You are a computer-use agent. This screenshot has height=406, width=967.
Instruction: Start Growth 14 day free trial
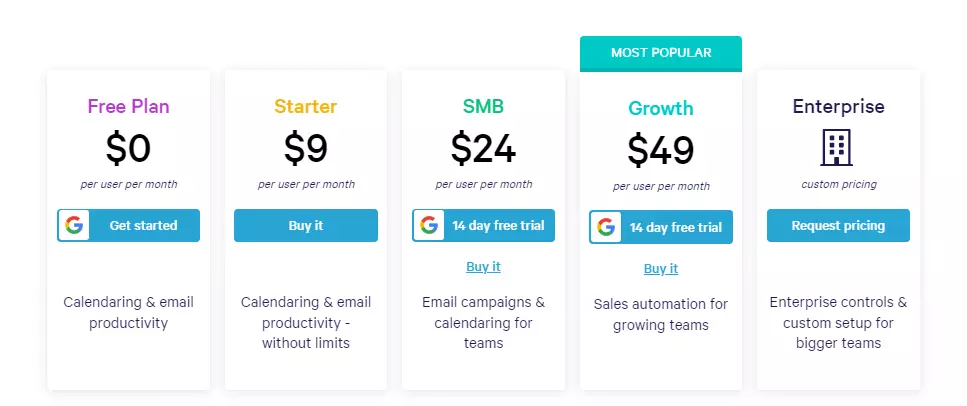[x=661, y=227]
